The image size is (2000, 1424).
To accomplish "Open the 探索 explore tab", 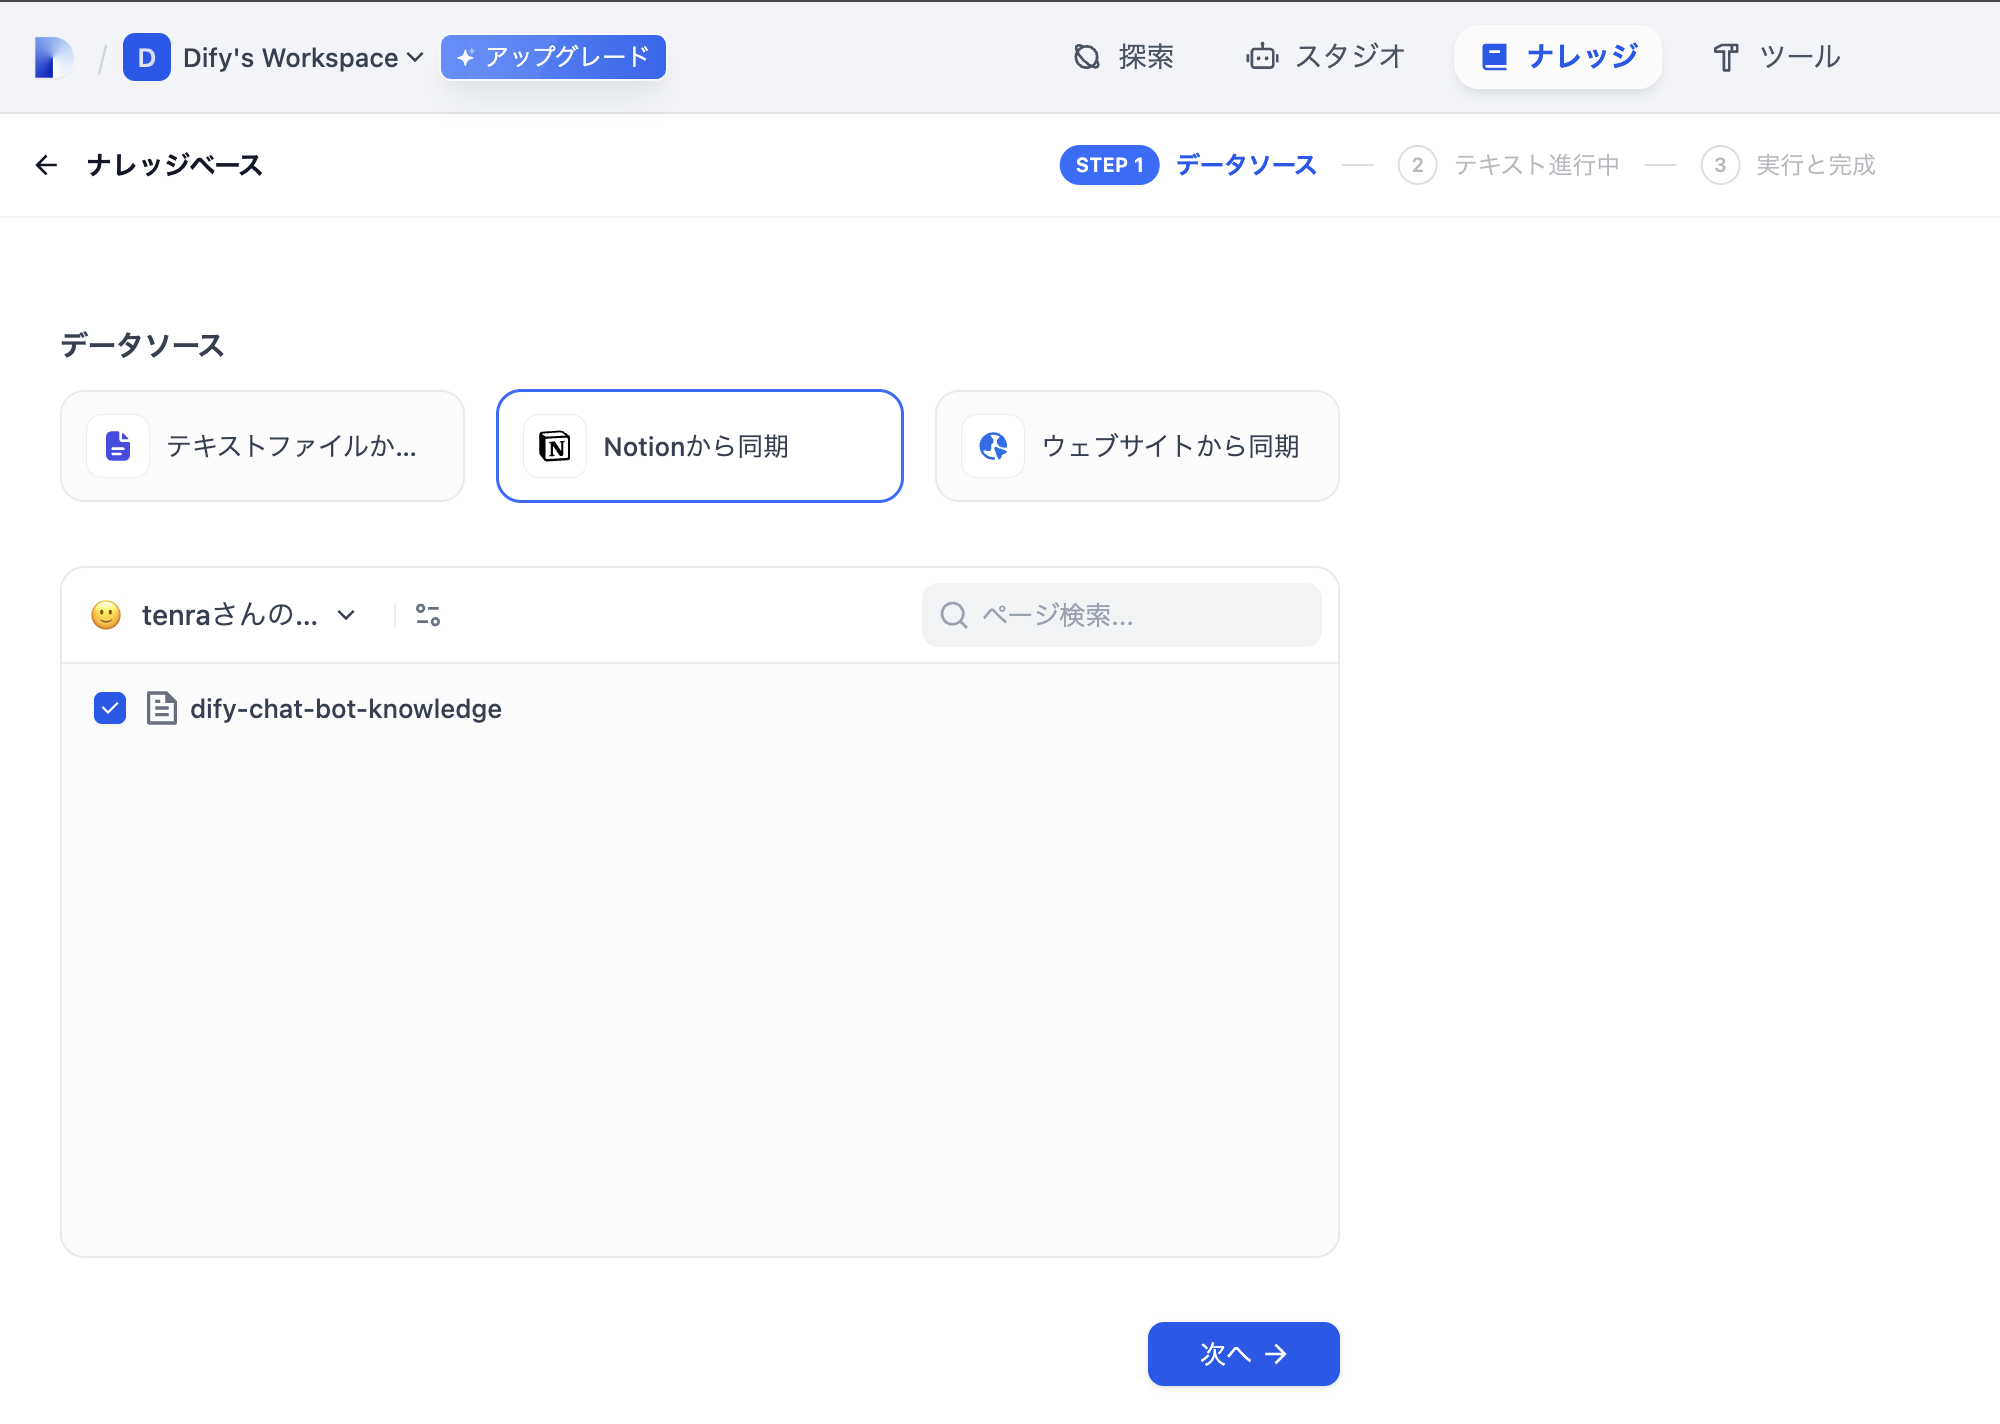I will point(1124,57).
